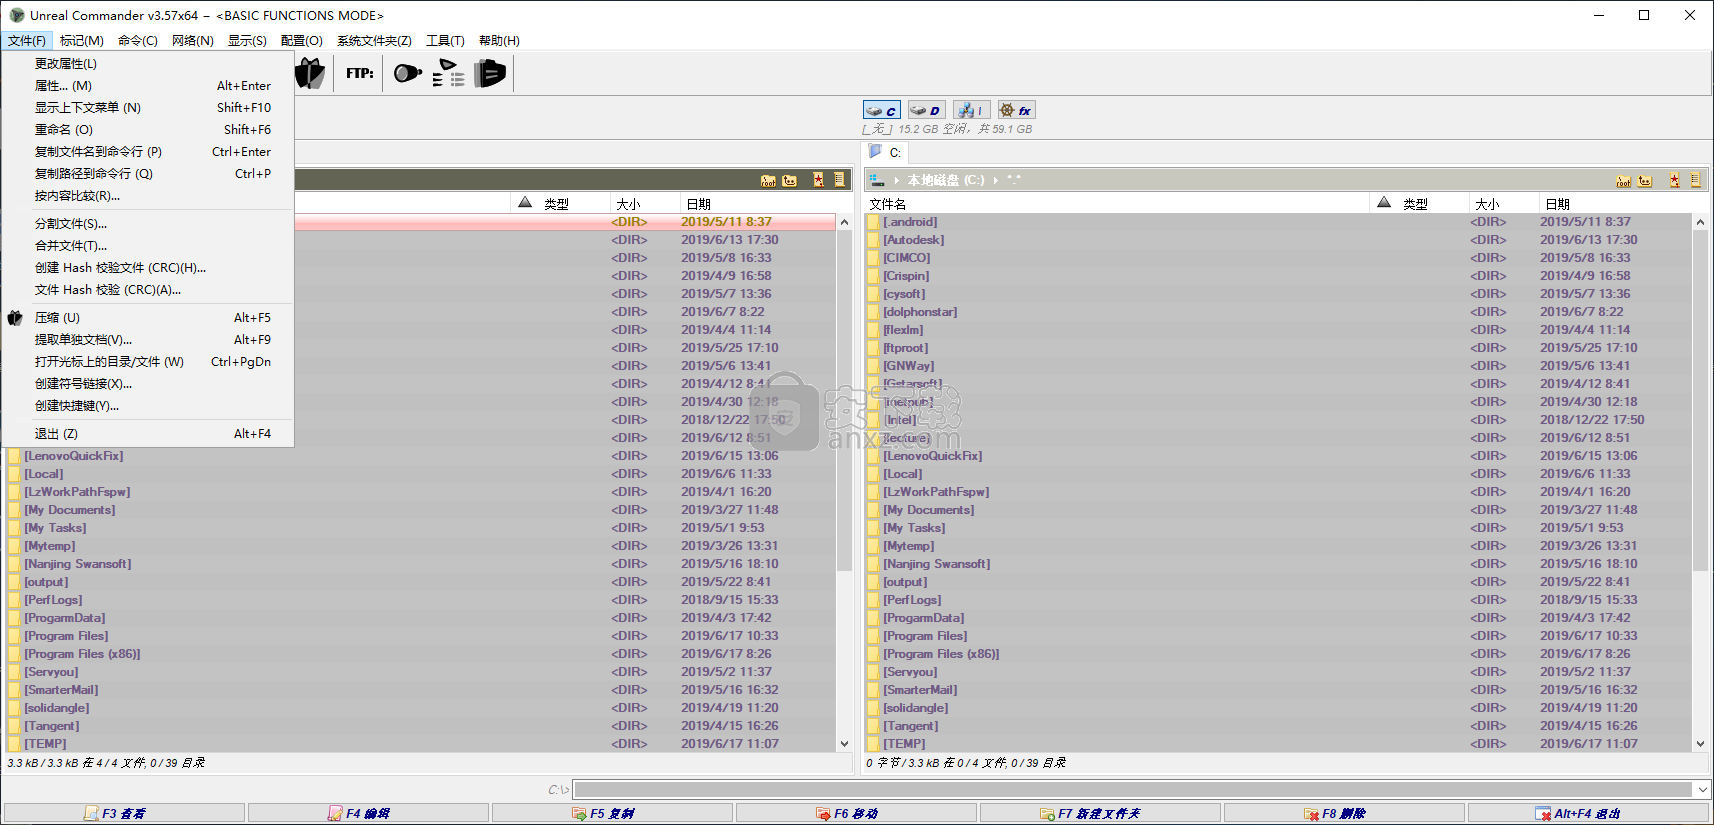Choose 分割文件(S)... menu entry

click(148, 224)
